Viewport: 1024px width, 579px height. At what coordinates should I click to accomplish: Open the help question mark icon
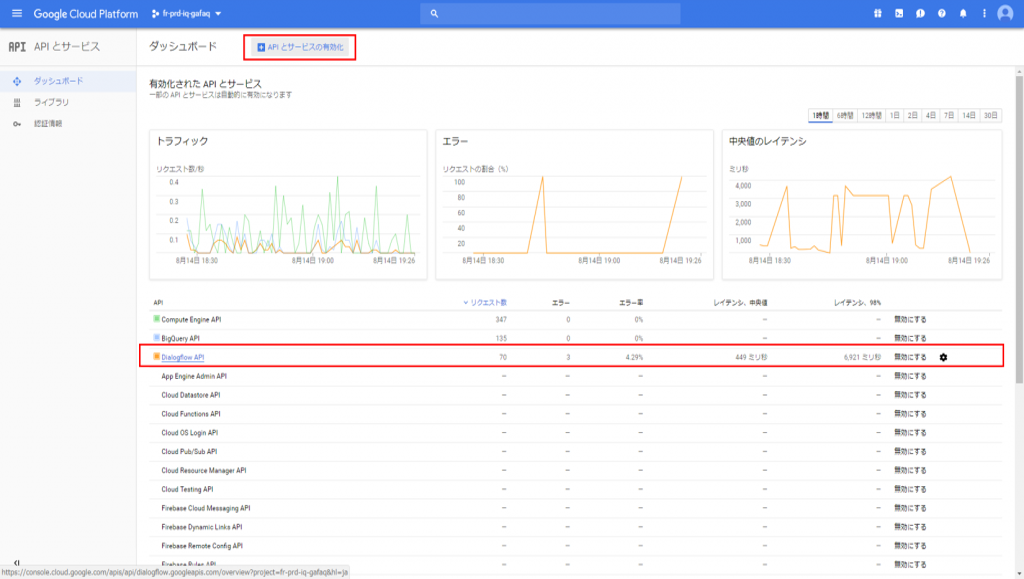pyautogui.click(x=942, y=13)
